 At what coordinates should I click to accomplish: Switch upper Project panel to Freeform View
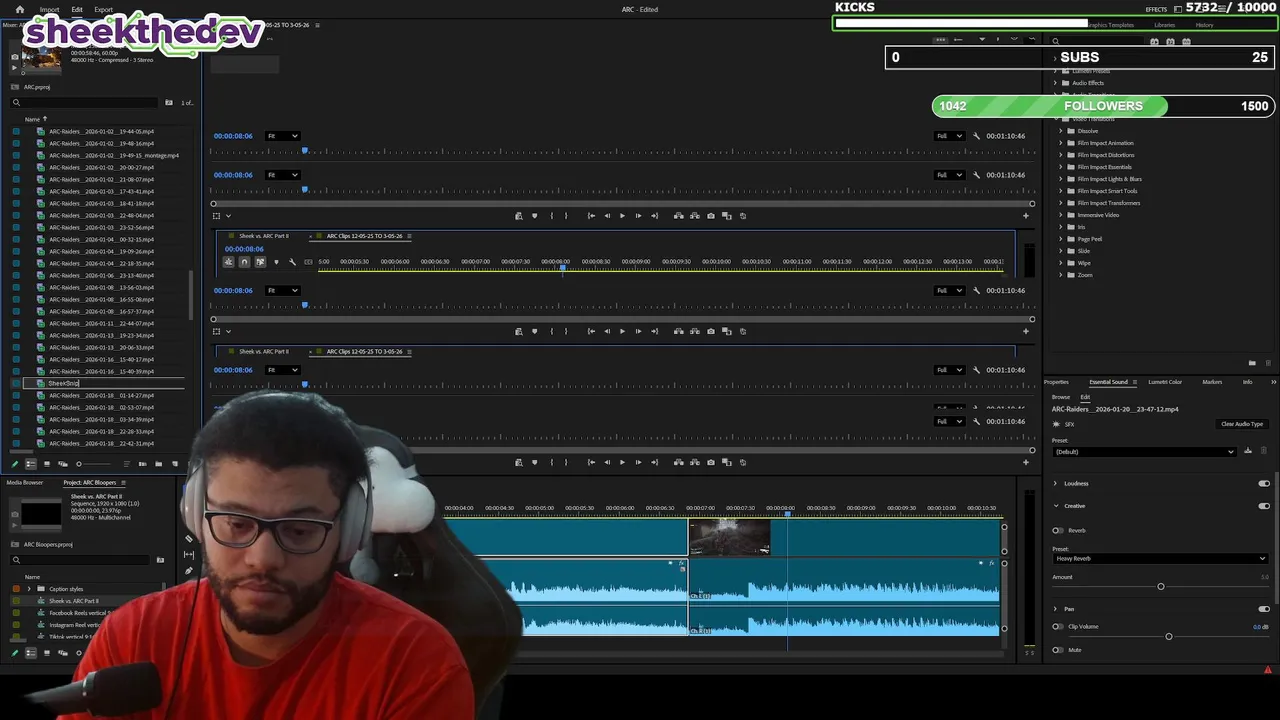coord(63,464)
